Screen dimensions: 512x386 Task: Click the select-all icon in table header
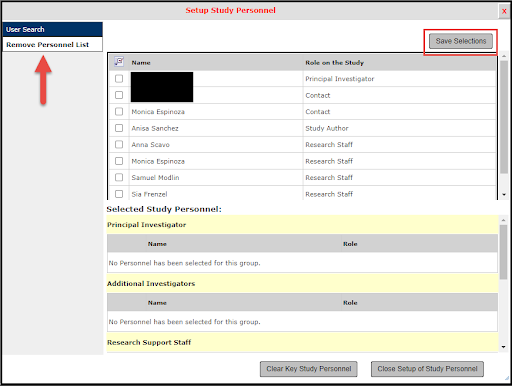[x=119, y=61]
